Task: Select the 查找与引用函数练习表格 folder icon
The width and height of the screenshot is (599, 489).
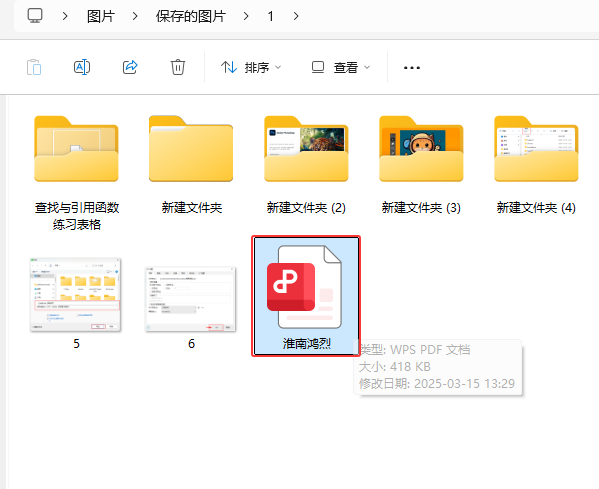Action: click(x=76, y=149)
